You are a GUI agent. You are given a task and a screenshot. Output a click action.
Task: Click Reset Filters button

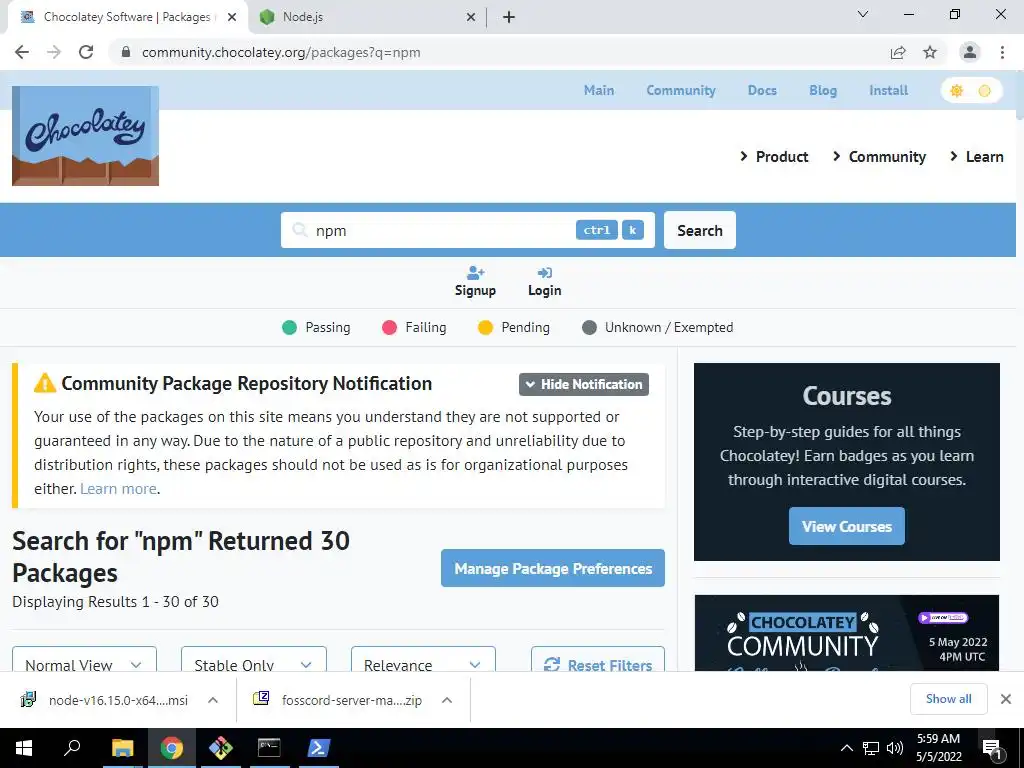tap(598, 660)
